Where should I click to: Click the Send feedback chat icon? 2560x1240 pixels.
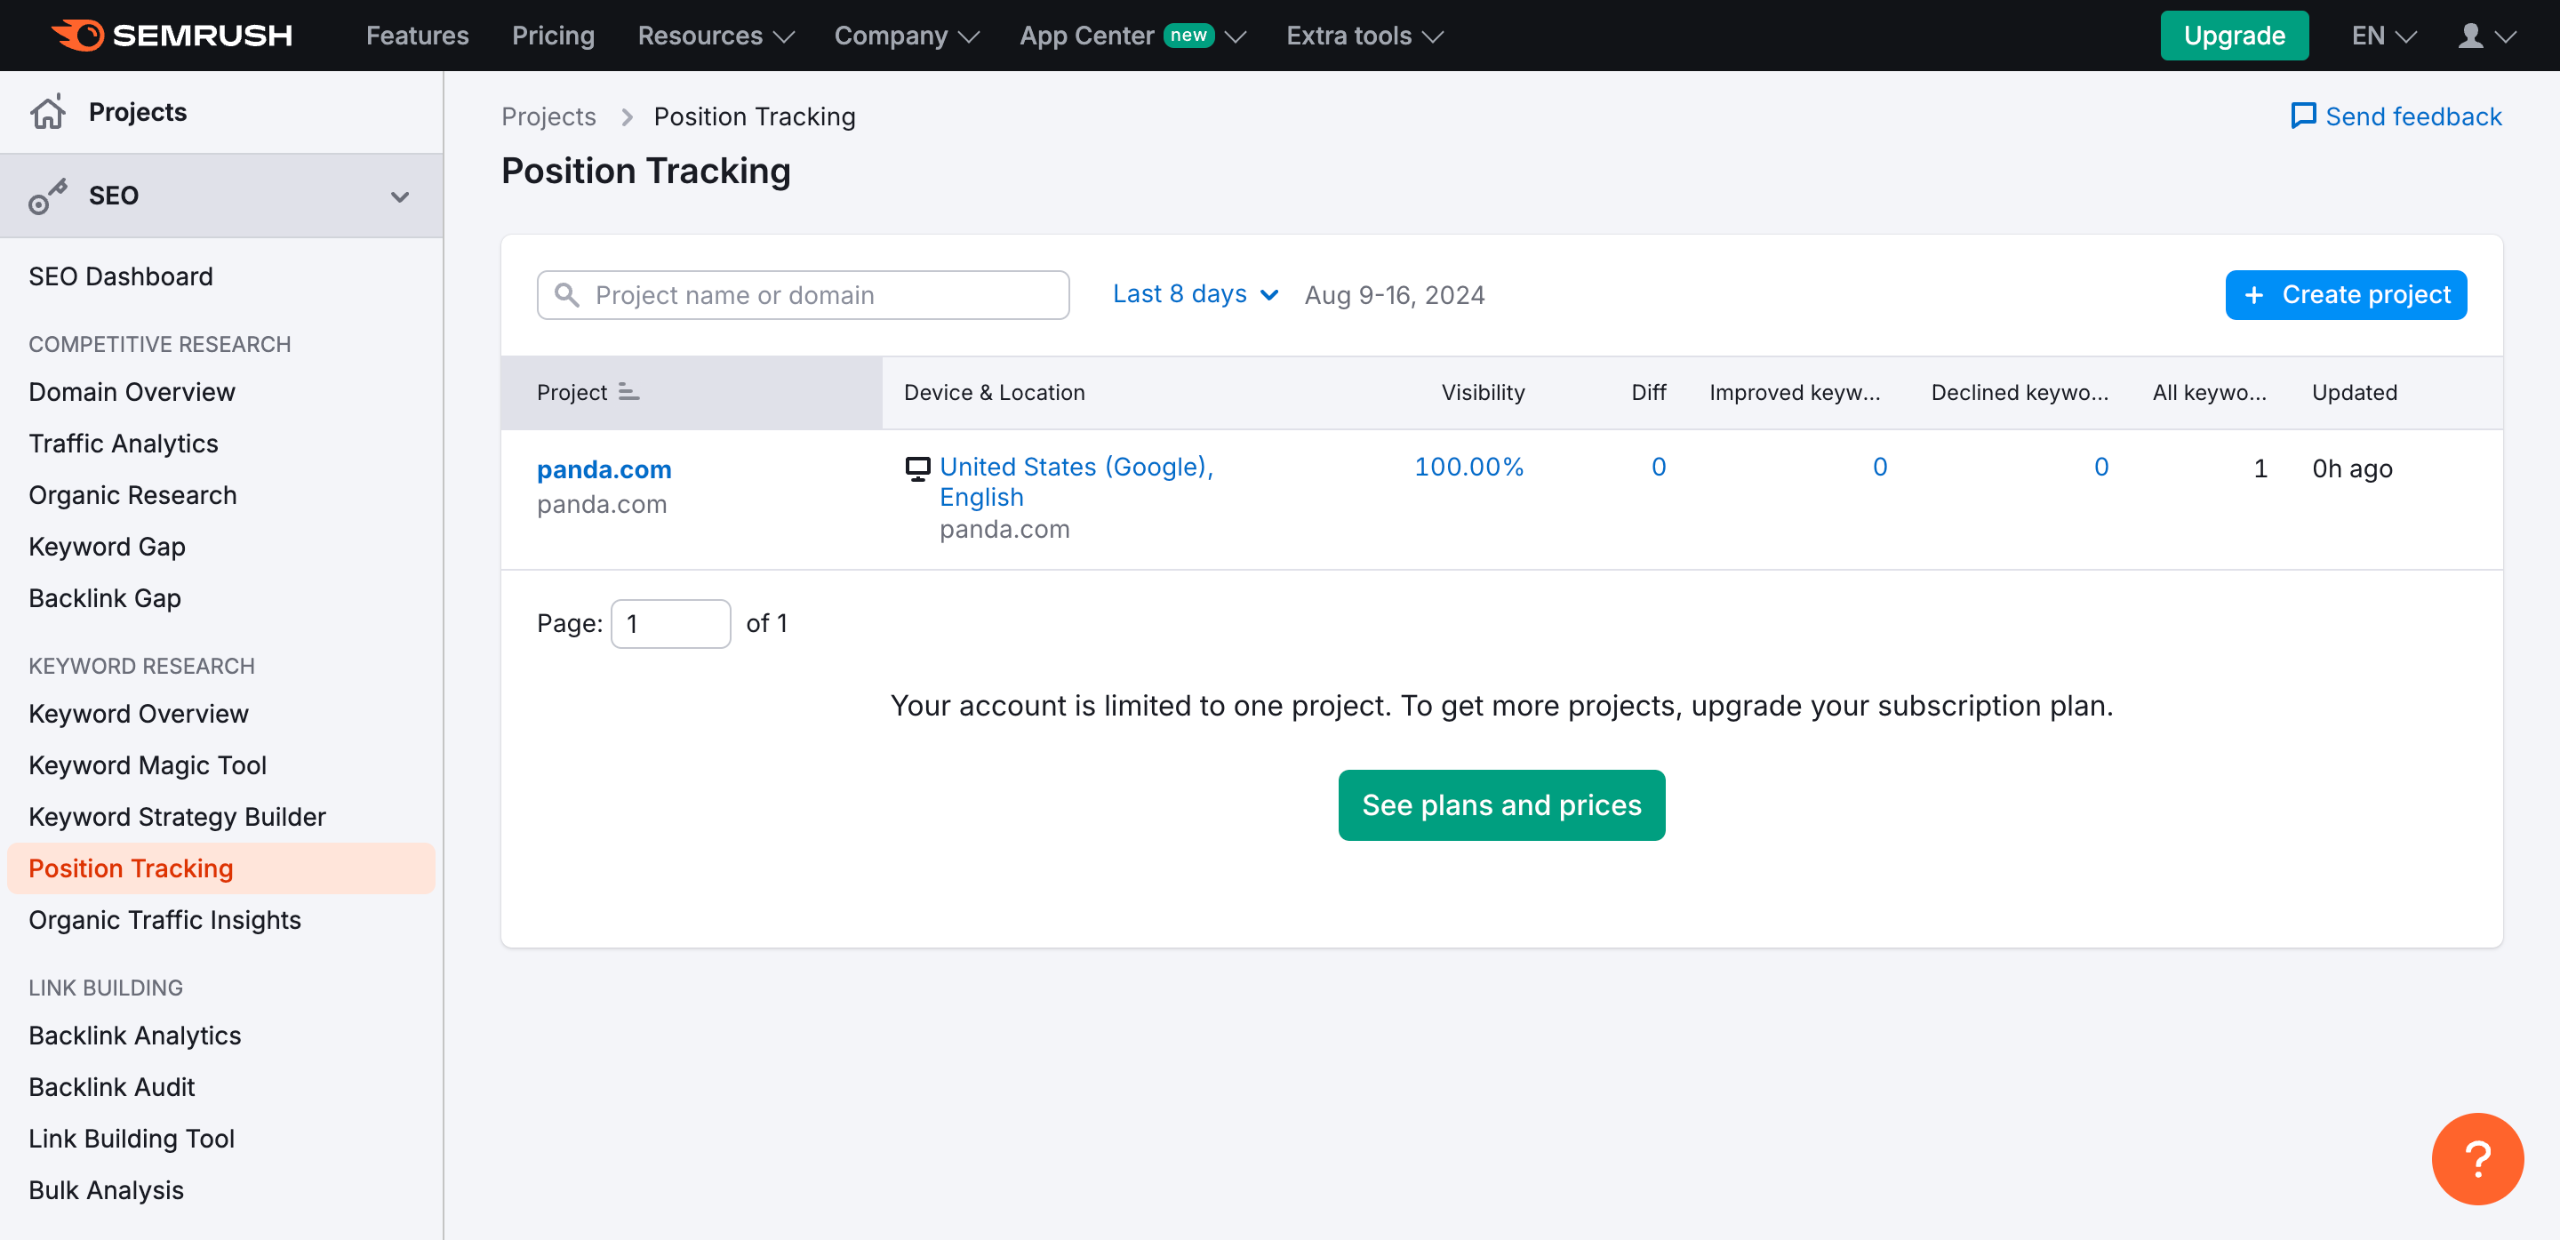point(2303,116)
